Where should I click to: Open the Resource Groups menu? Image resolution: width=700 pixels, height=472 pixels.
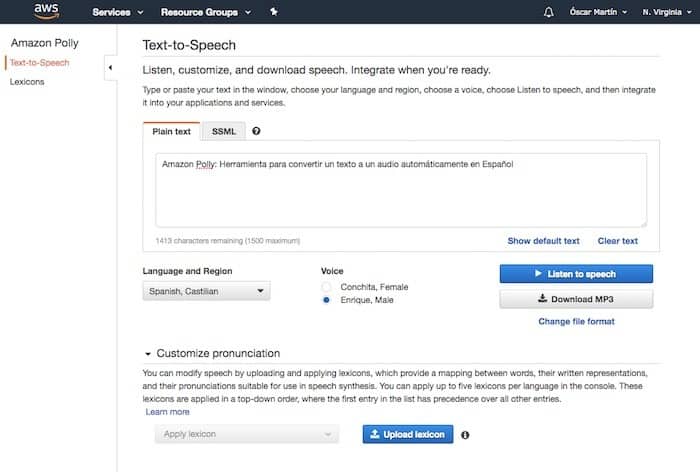[206, 12]
